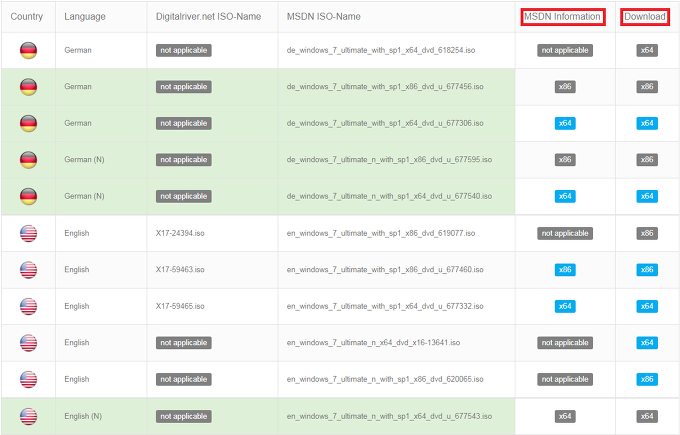This screenshot has height=435, width=680.
Task: Select de_windows_7_ultimate_with_sp1_x86_dvd_u_677456.iso text
Action: coord(385,87)
